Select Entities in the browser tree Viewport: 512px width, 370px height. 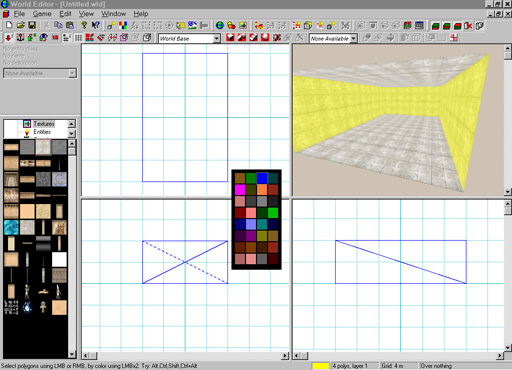point(42,132)
